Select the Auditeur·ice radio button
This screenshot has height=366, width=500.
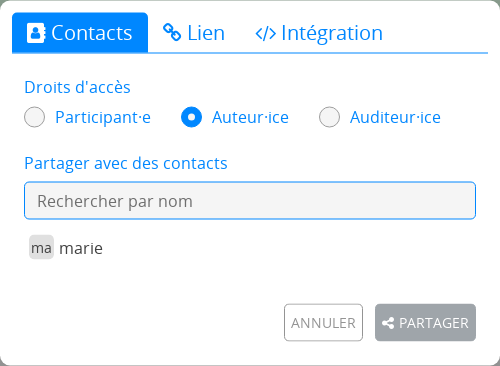pos(329,117)
